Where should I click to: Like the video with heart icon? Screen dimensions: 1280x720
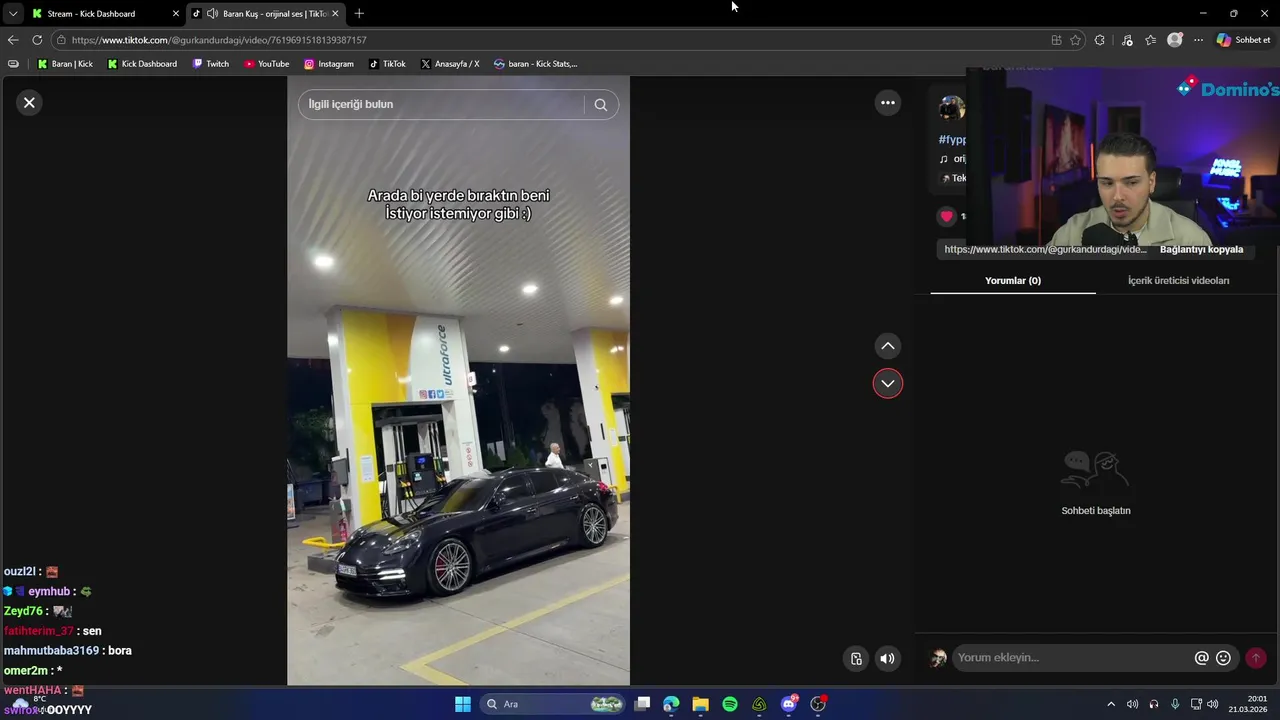tap(946, 216)
